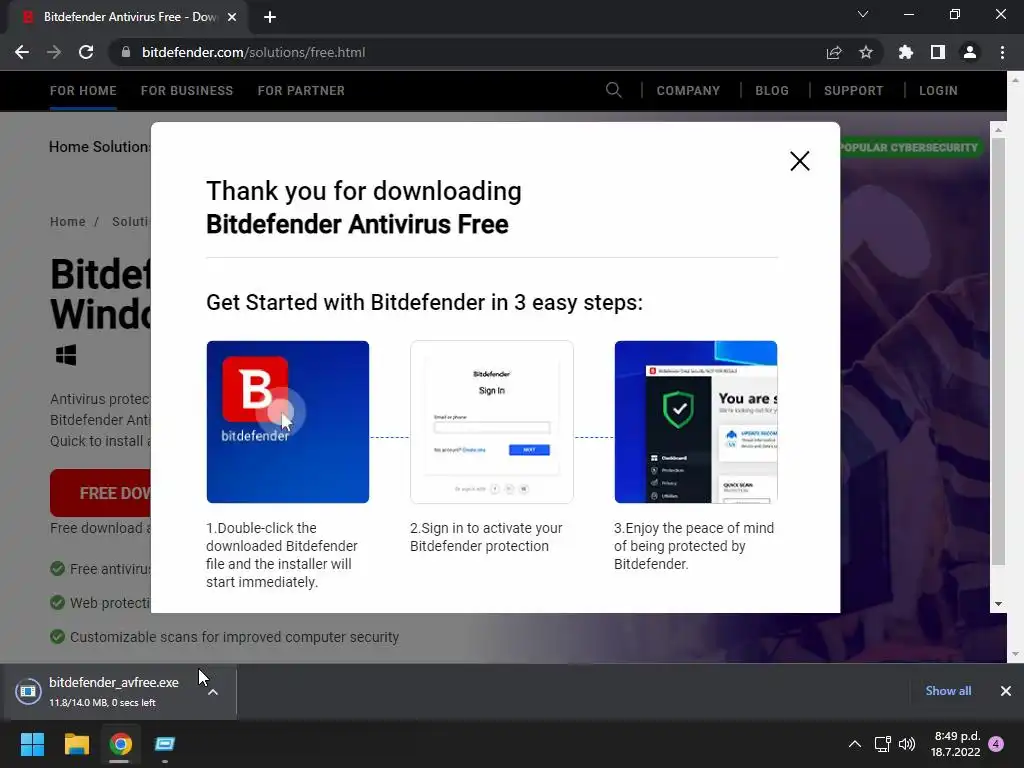This screenshot has width=1024, height=768.
Task: Open the Windows Start menu
Action: click(33, 744)
